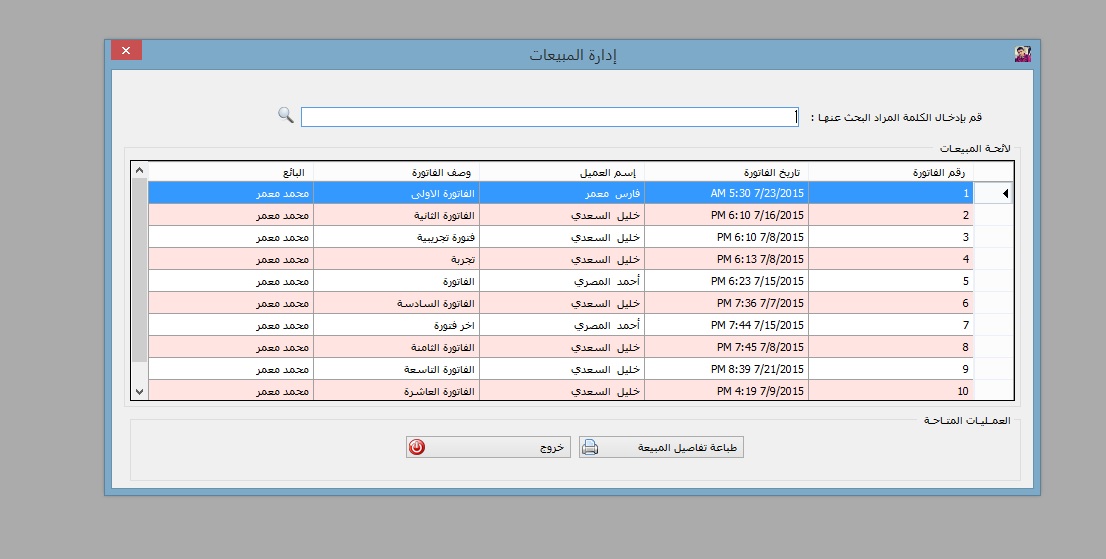Click the magnifying glass search icon
Viewport: 1106px width, 559px height.
(x=285, y=115)
